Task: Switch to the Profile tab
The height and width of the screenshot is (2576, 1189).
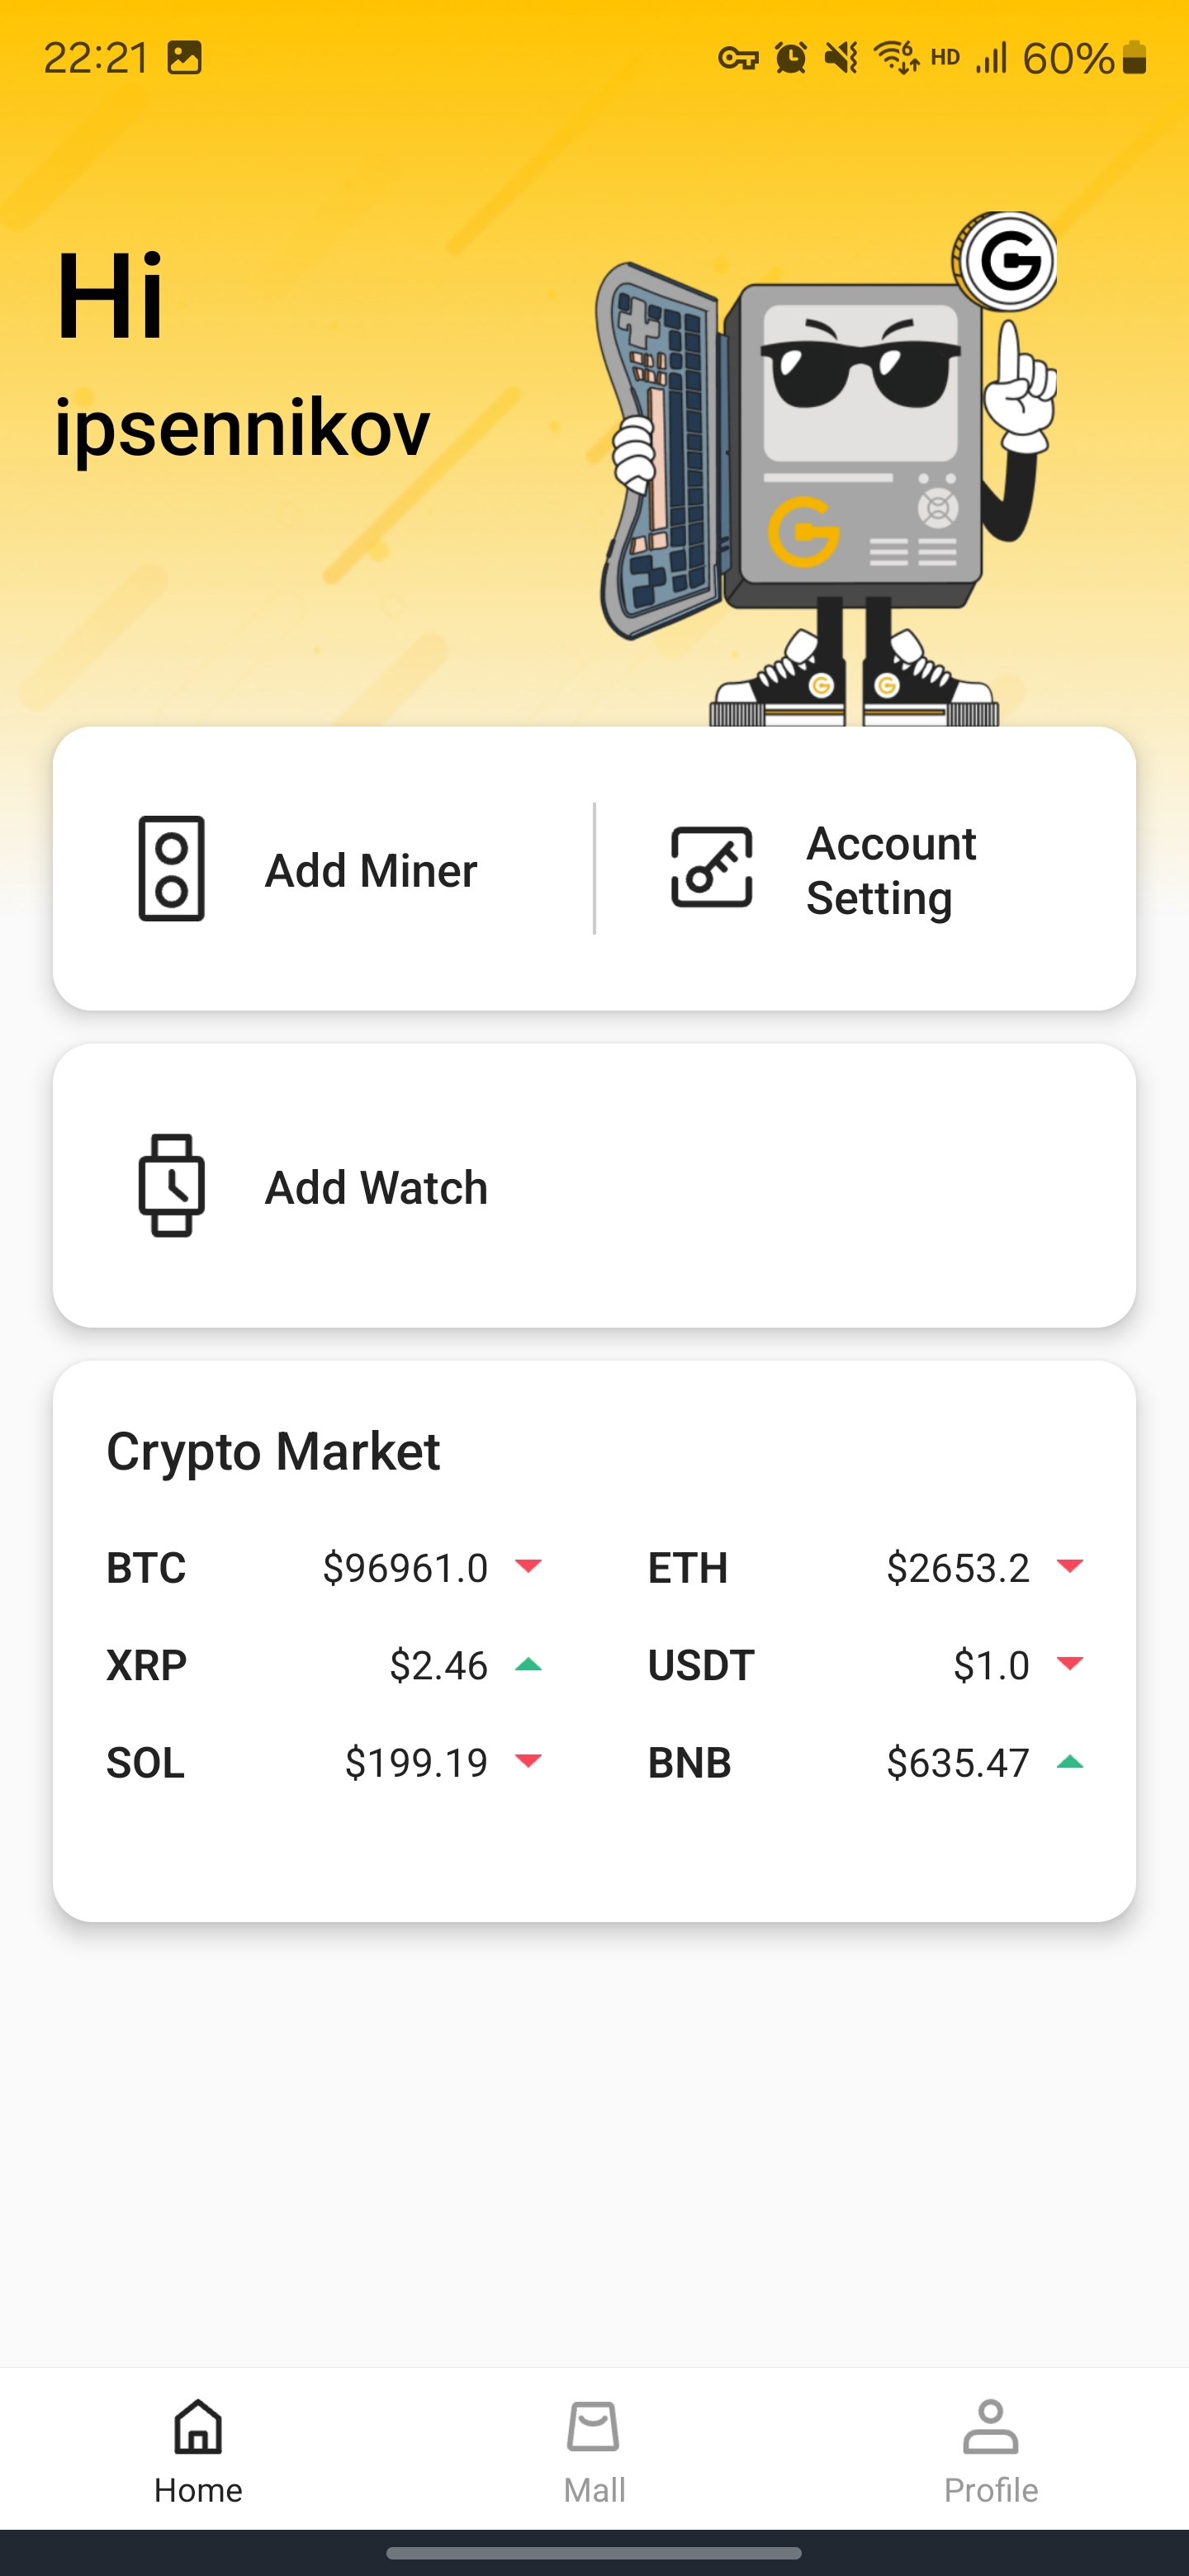Action: click(990, 2450)
